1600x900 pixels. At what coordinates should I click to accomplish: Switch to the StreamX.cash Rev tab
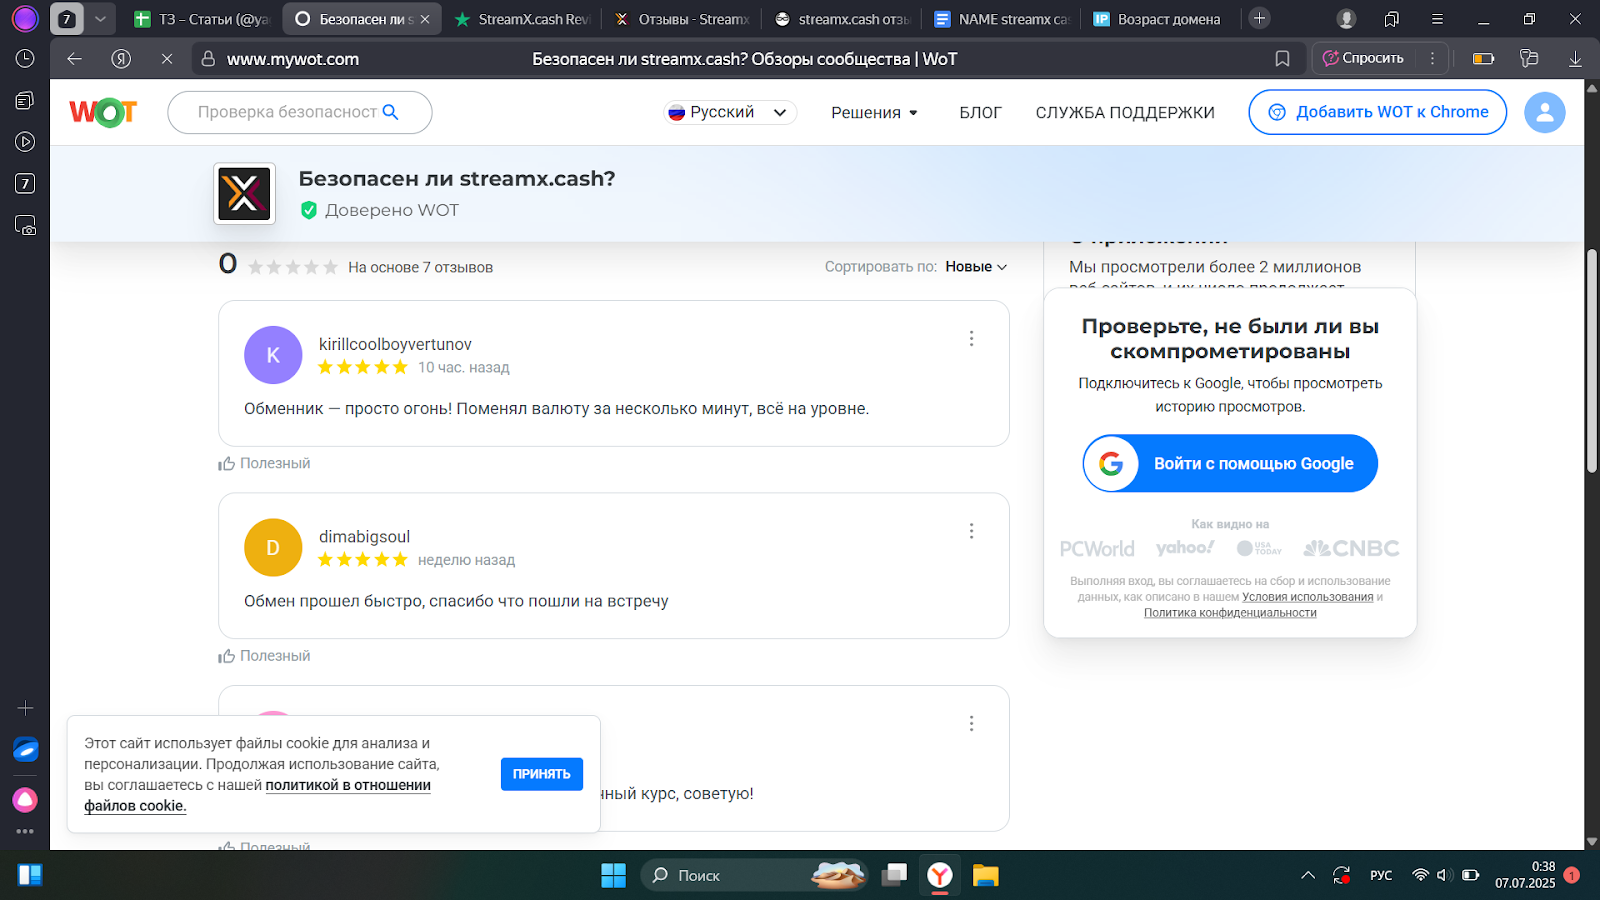coord(522,19)
